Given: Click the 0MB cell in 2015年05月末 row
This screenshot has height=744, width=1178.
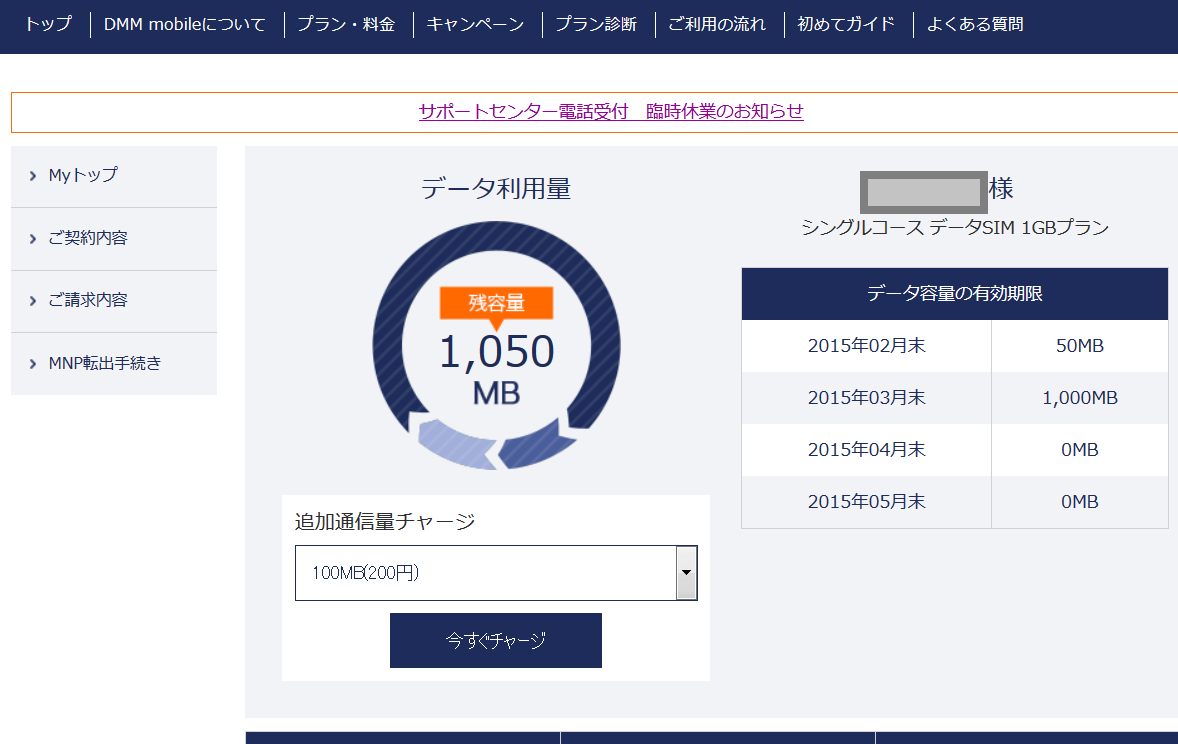Looking at the screenshot, I should 1080,501.
